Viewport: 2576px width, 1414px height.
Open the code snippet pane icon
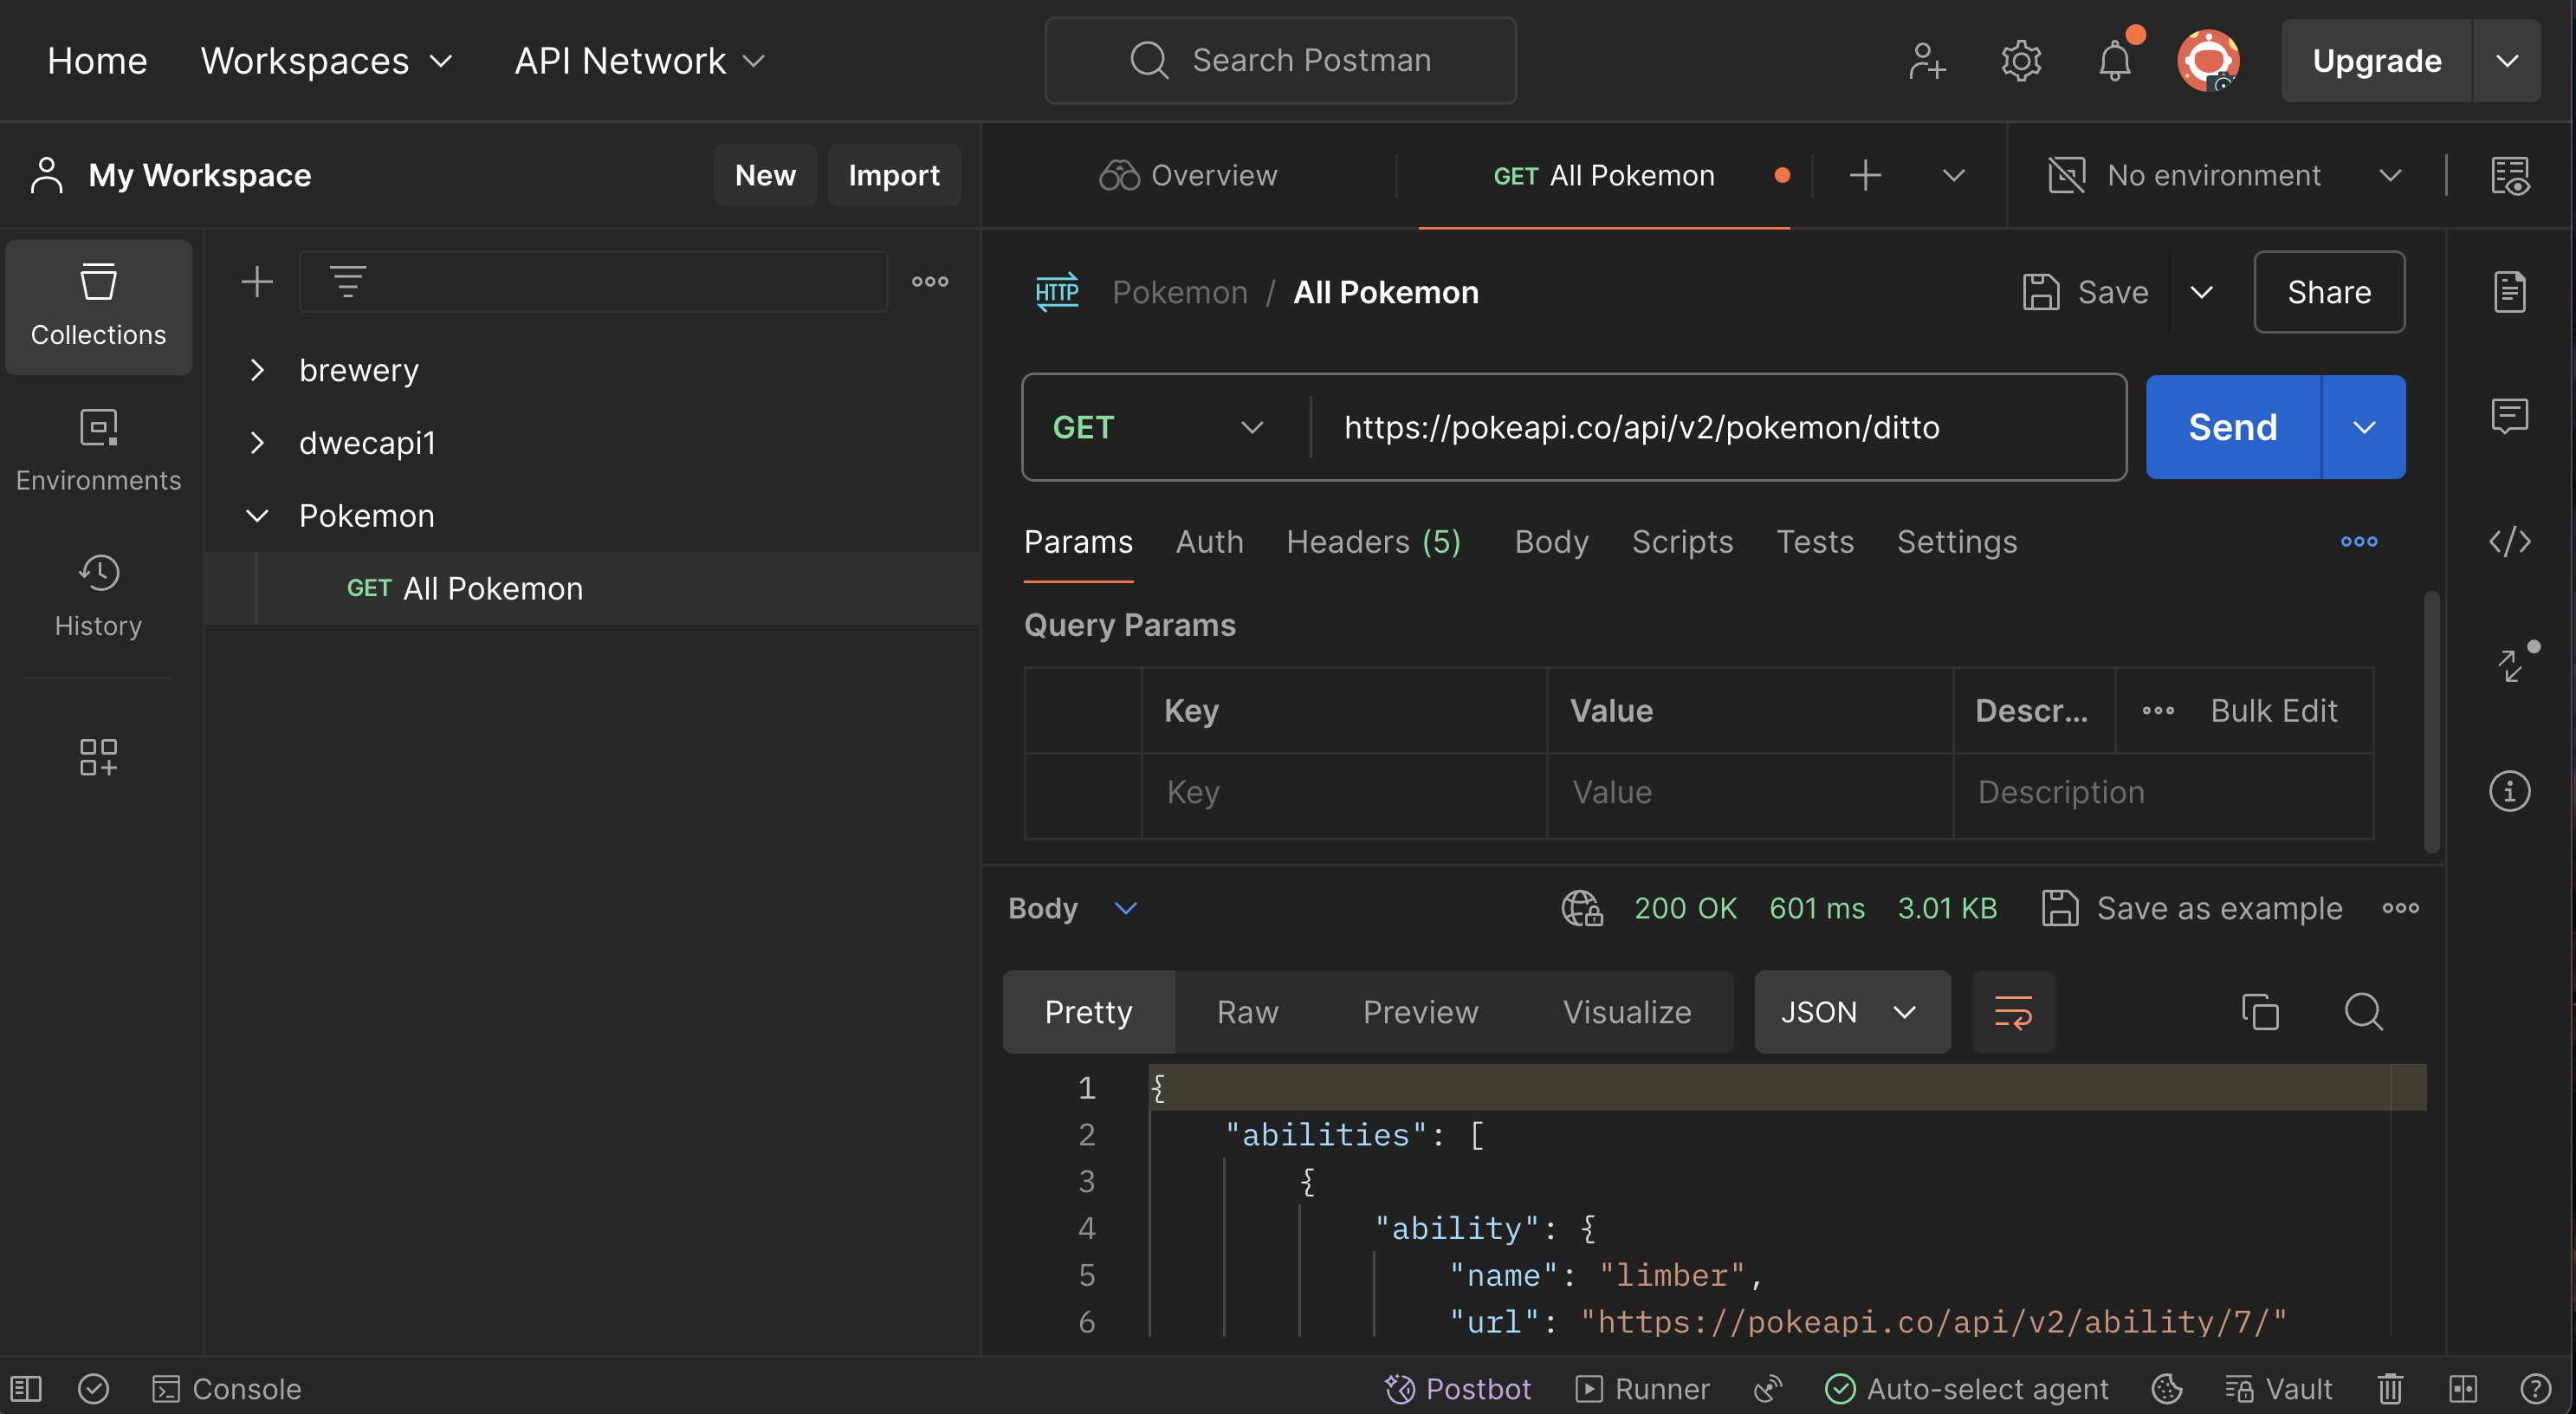pyautogui.click(x=2510, y=541)
